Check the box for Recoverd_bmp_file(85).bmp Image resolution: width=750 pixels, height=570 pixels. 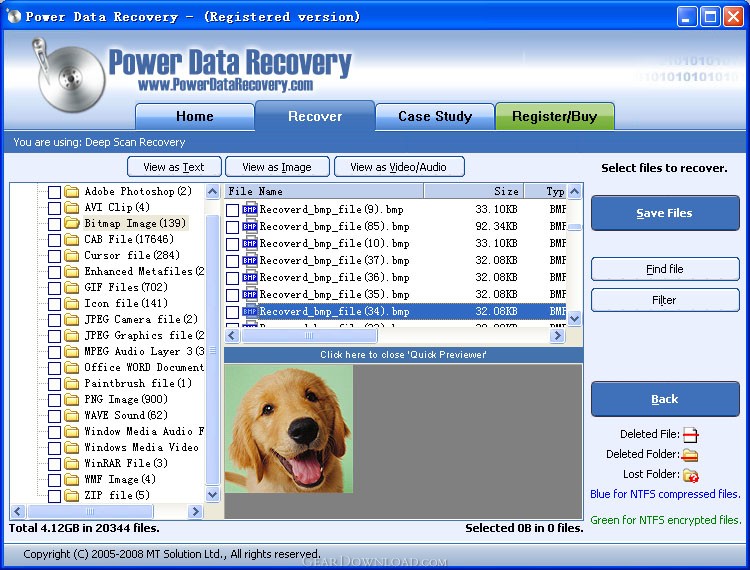tap(232, 227)
